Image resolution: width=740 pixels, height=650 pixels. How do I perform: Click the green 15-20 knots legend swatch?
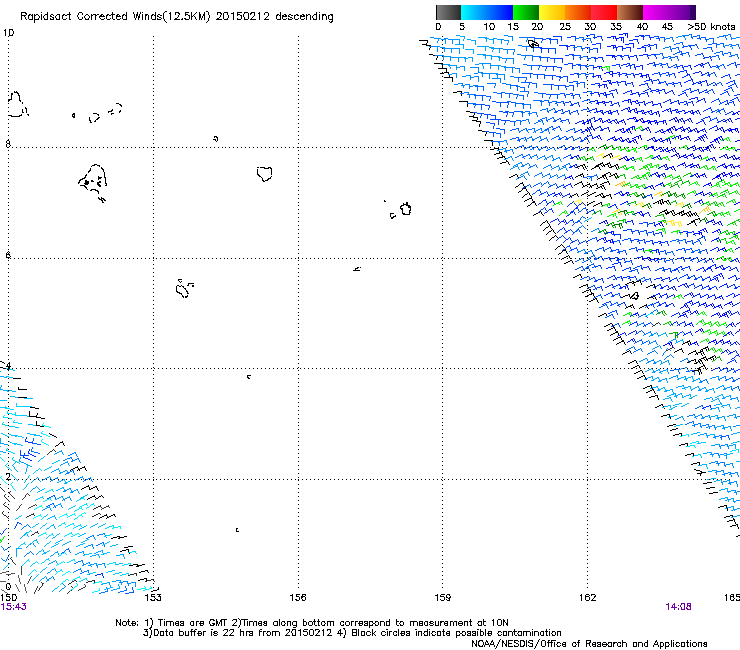coord(526,12)
